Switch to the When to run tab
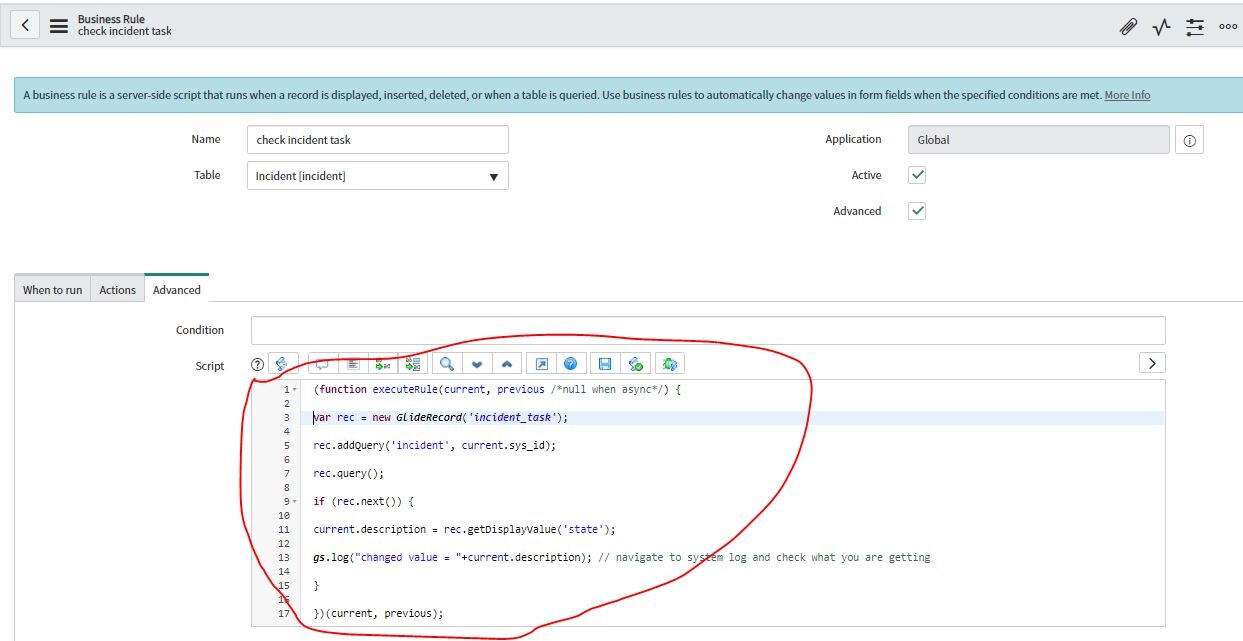The height and width of the screenshot is (641, 1243). [x=53, y=290]
